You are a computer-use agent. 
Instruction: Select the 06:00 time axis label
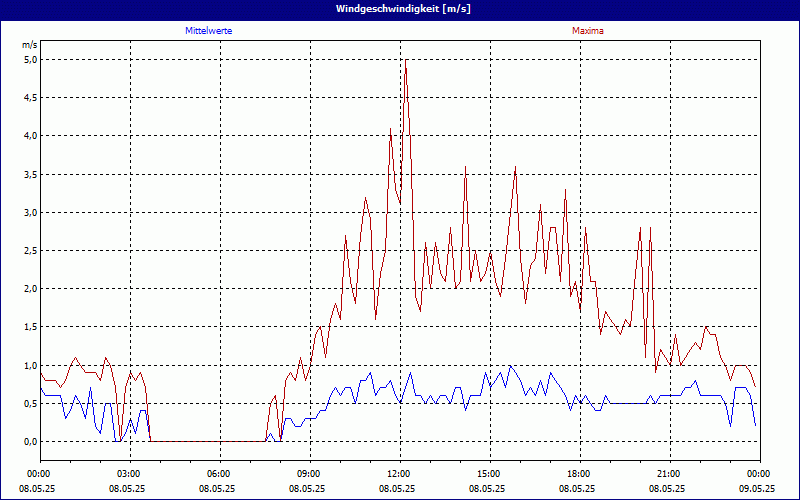(218, 474)
